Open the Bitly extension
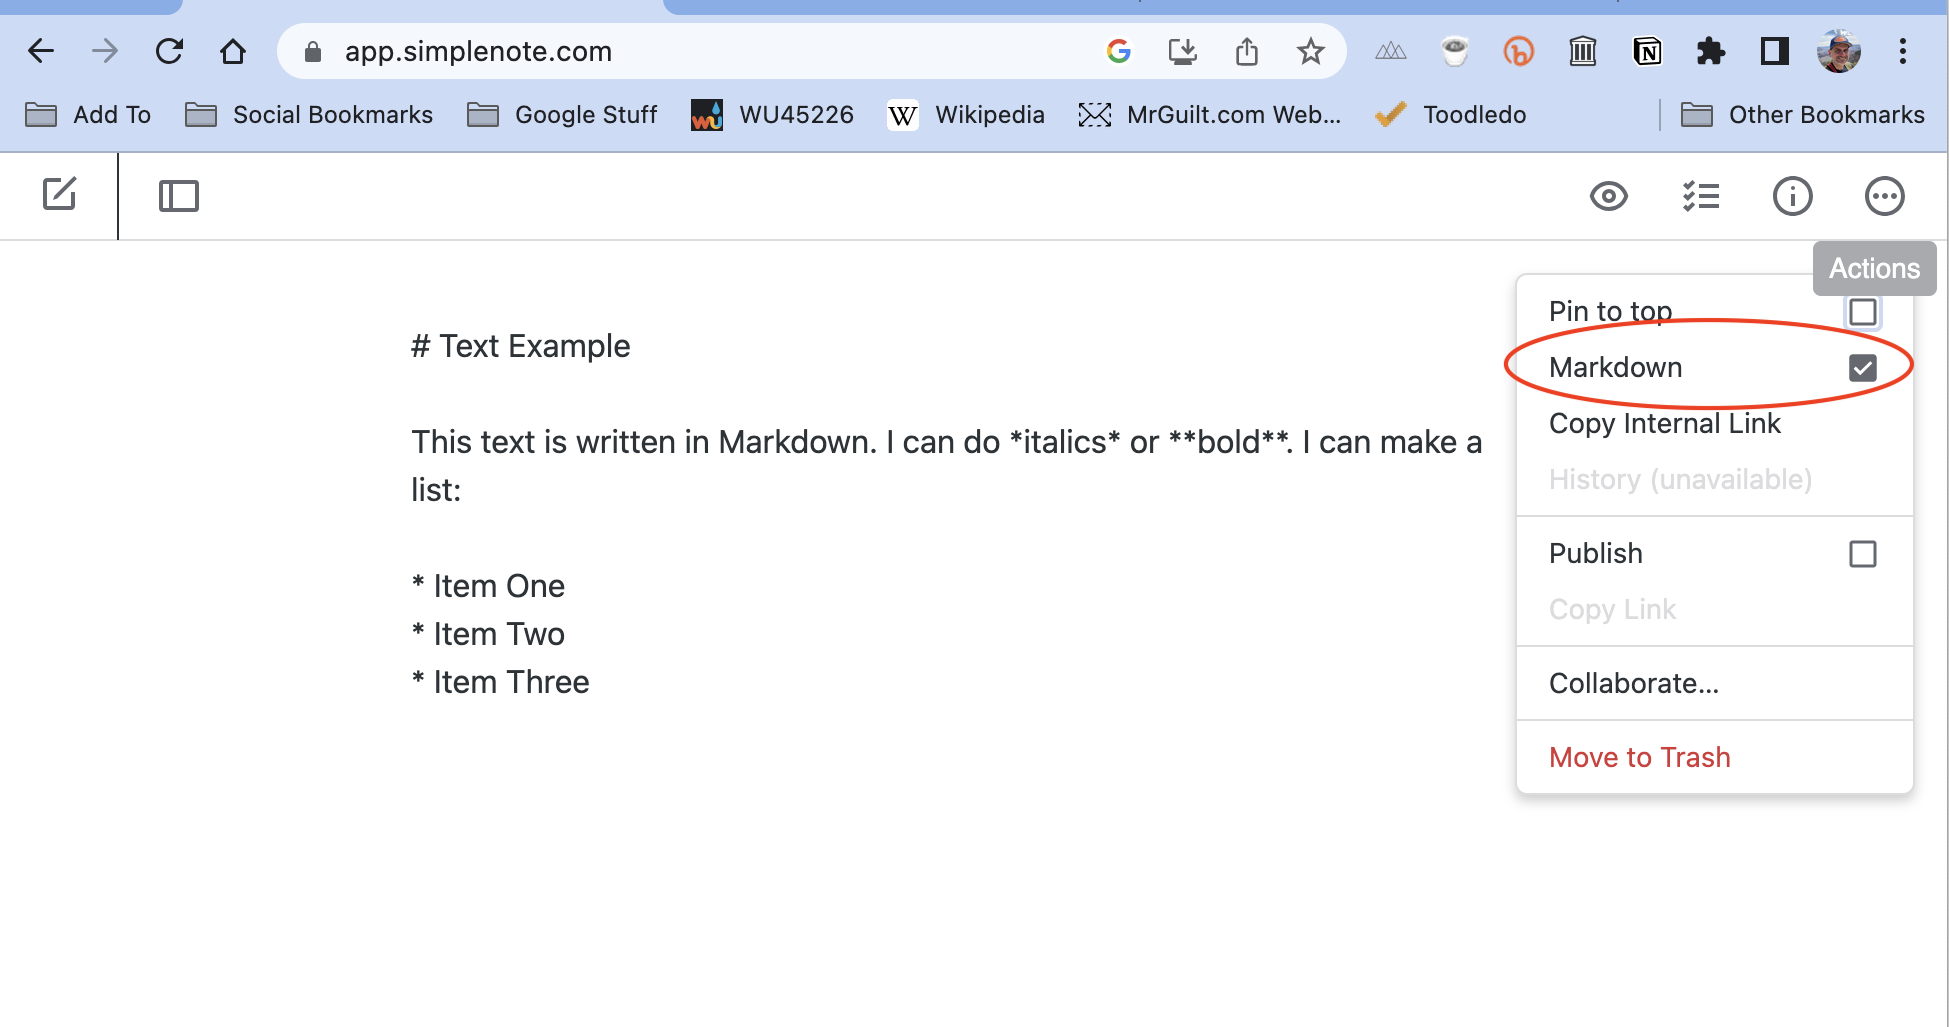This screenshot has height=1027, width=1949. click(1518, 51)
